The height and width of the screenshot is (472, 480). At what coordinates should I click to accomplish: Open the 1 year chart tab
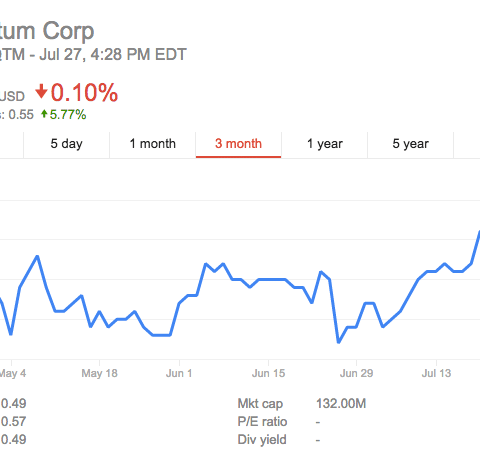tap(324, 144)
